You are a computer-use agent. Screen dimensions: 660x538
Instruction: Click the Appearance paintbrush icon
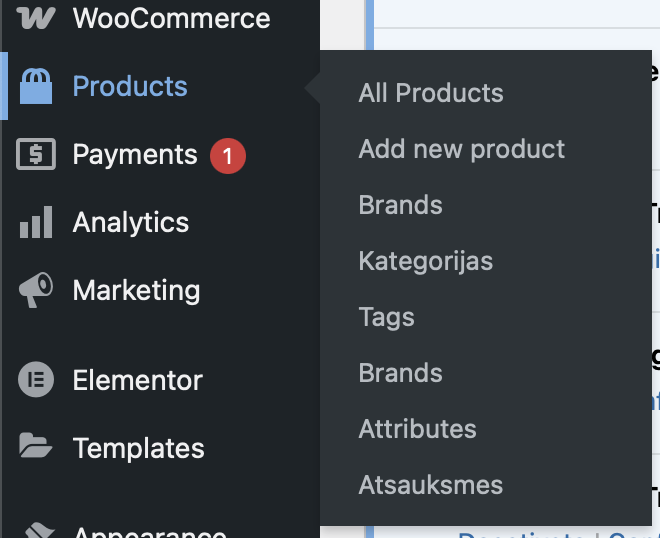(40, 530)
